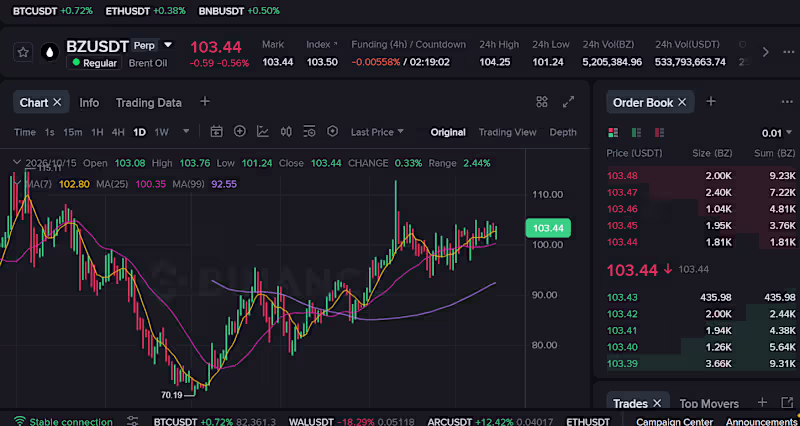This screenshot has width=800, height=426.
Task: Switch chart interval to 1W
Action: (x=161, y=132)
